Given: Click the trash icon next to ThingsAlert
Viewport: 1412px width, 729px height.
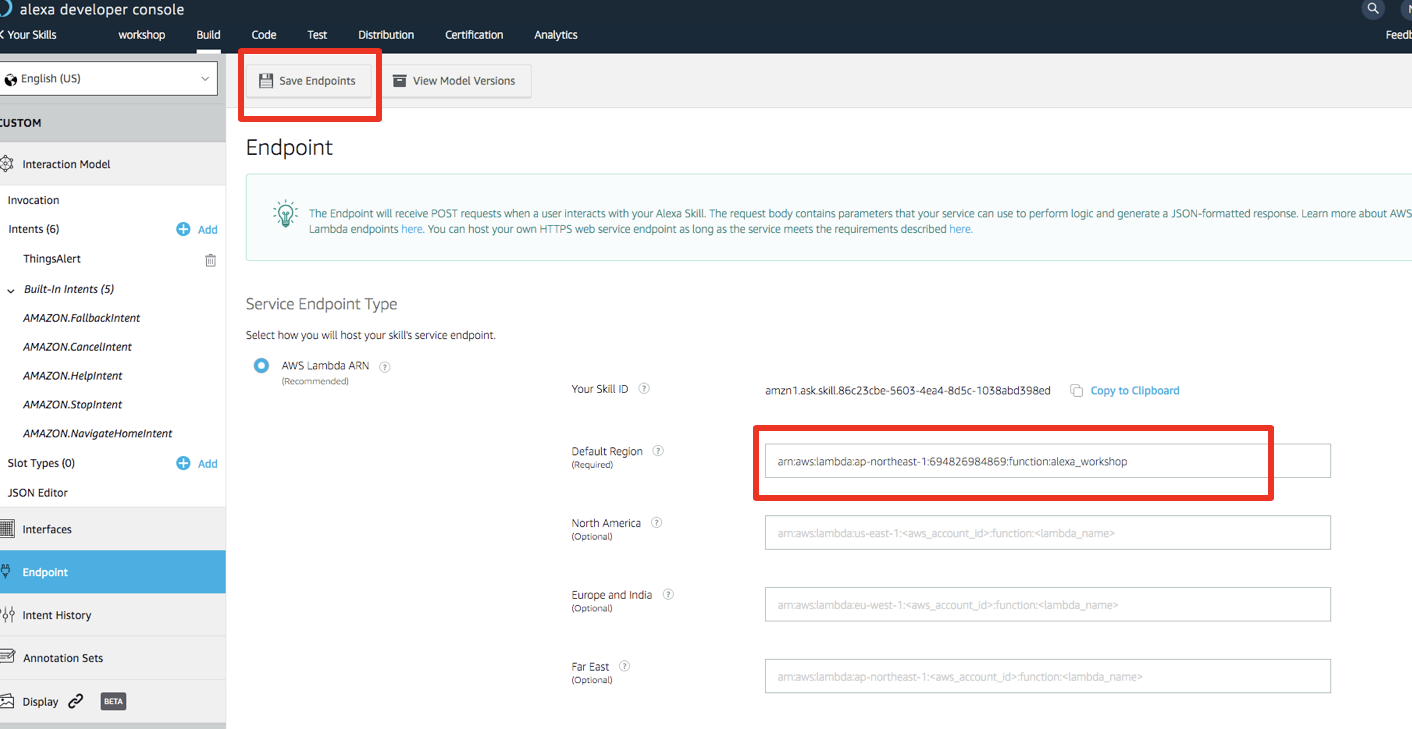Looking at the screenshot, I should [210, 260].
